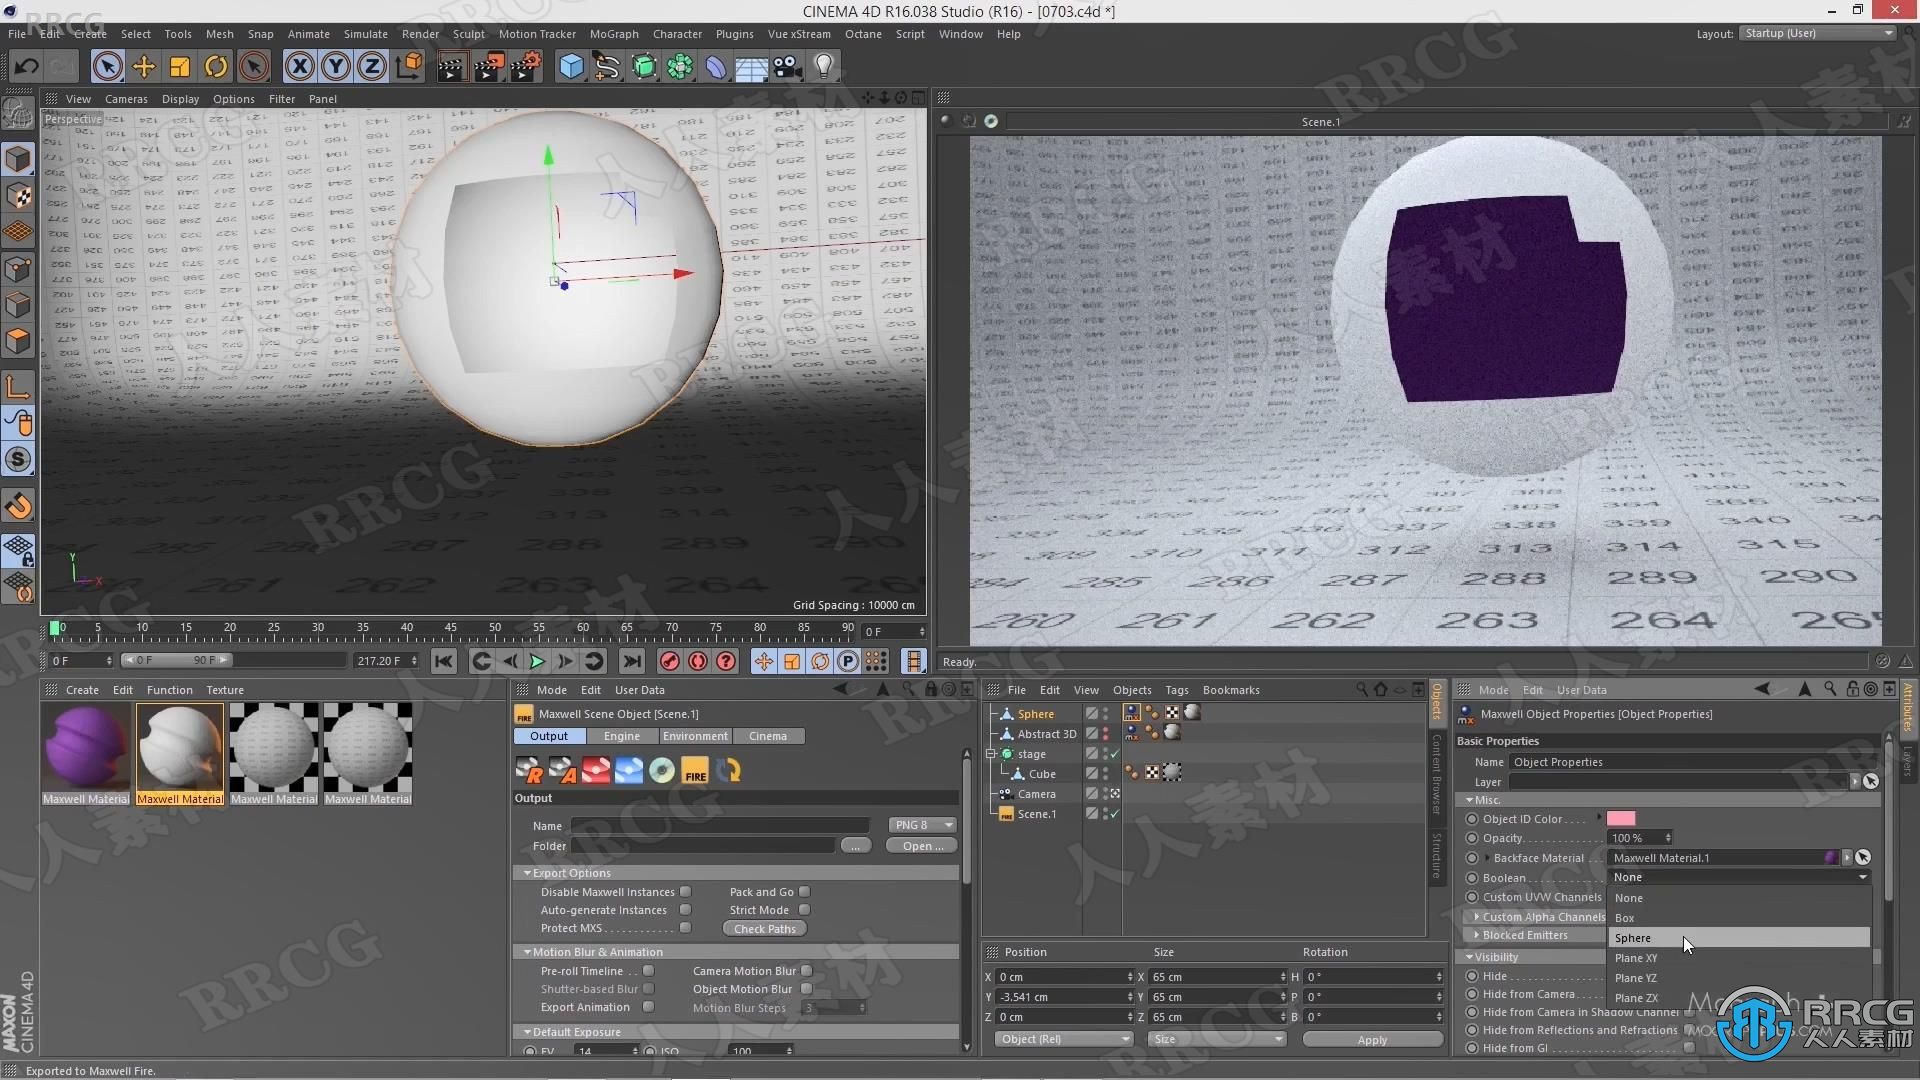Select the Scale tool
Image resolution: width=1920 pixels, height=1080 pixels.
point(180,67)
